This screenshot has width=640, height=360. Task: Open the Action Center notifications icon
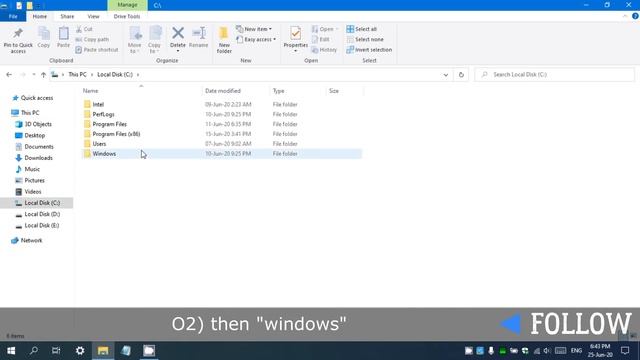point(625,351)
